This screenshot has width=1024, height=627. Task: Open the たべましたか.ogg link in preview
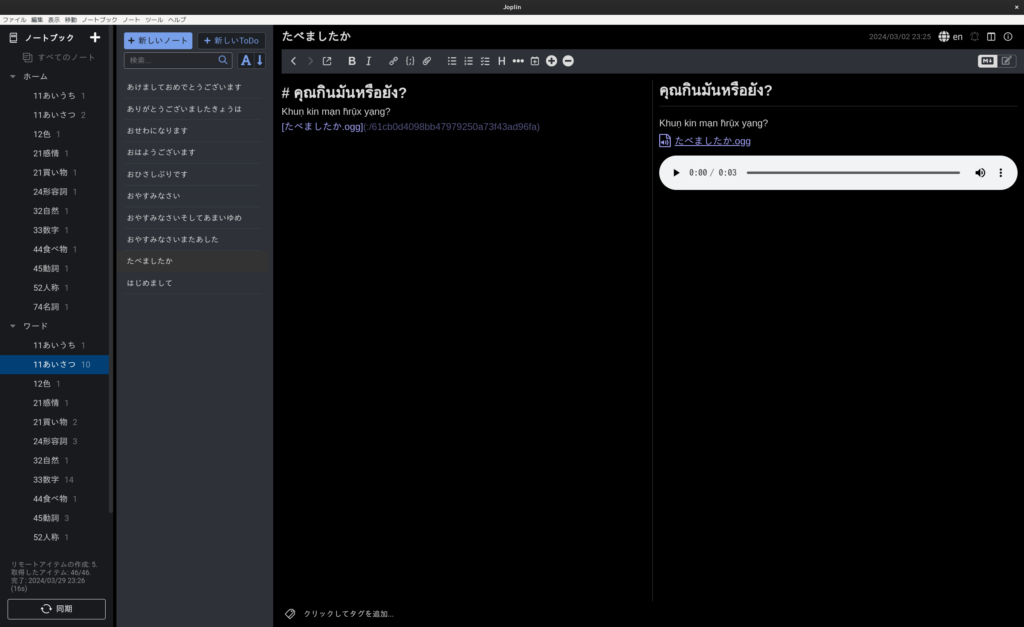click(x=712, y=140)
